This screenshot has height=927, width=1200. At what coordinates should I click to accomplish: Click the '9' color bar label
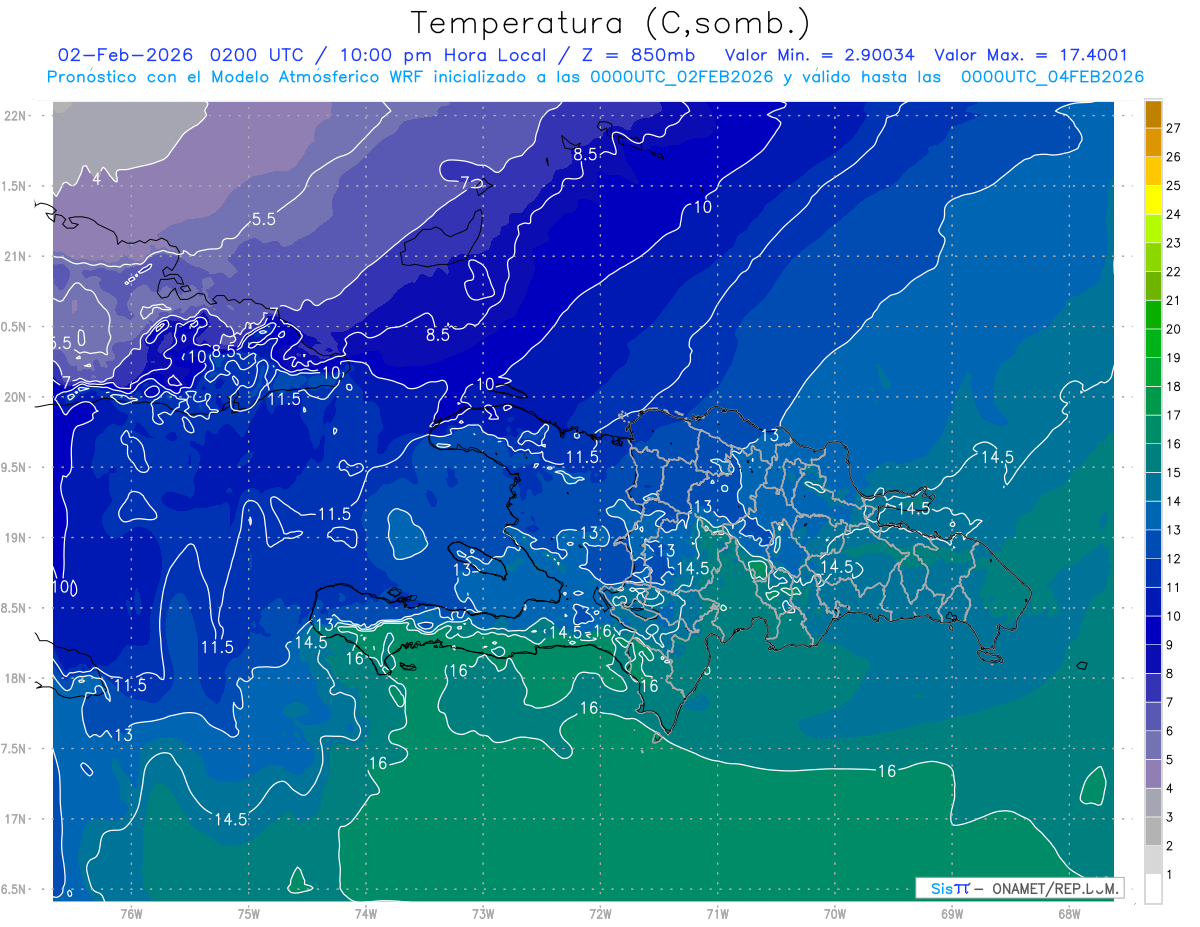(x=1171, y=645)
